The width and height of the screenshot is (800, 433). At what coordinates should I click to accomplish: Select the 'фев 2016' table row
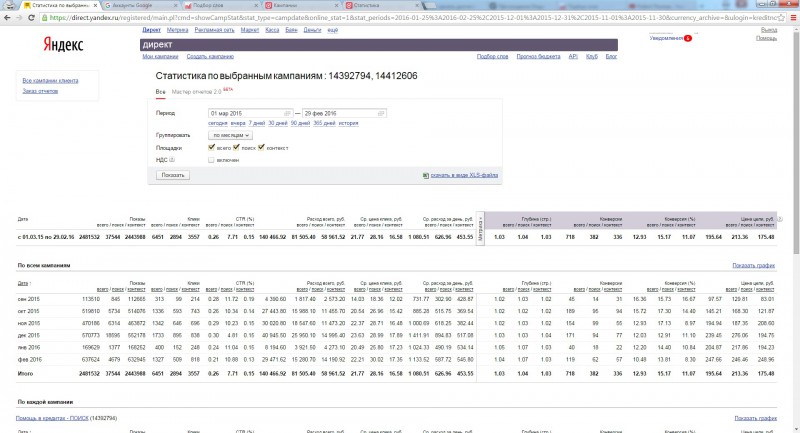tap(396, 360)
